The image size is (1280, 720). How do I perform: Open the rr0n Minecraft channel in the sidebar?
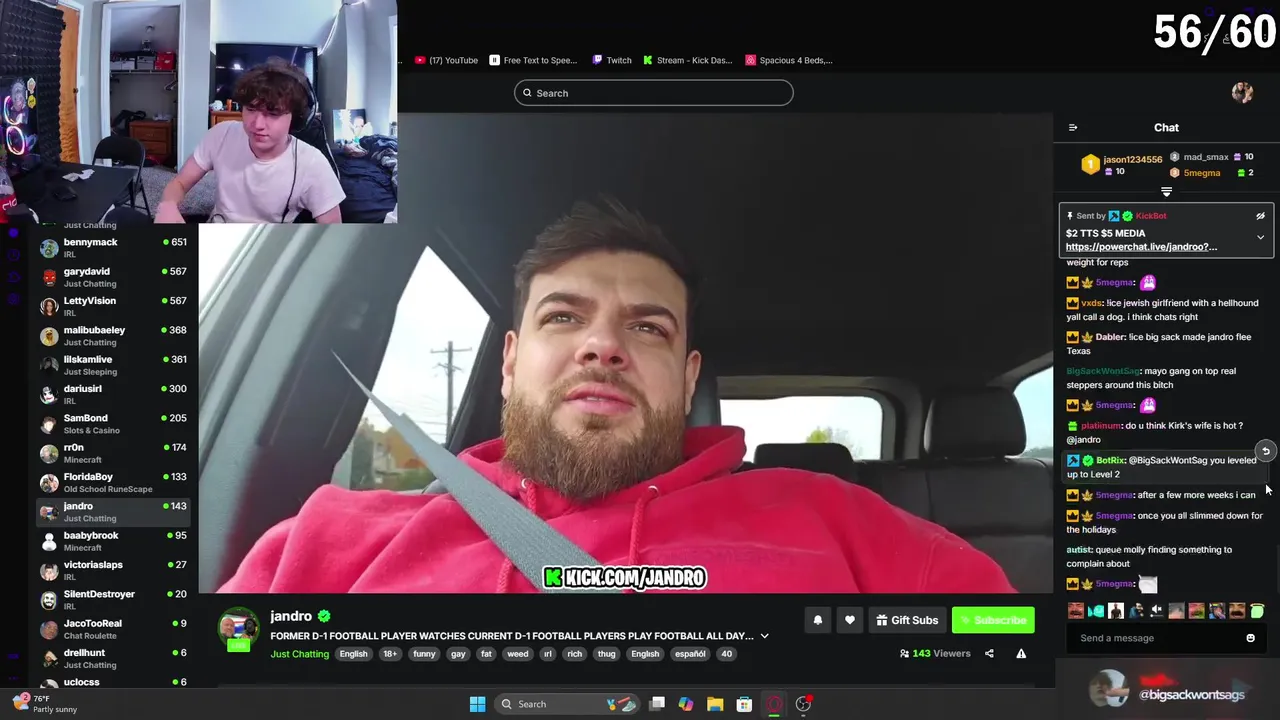113,453
